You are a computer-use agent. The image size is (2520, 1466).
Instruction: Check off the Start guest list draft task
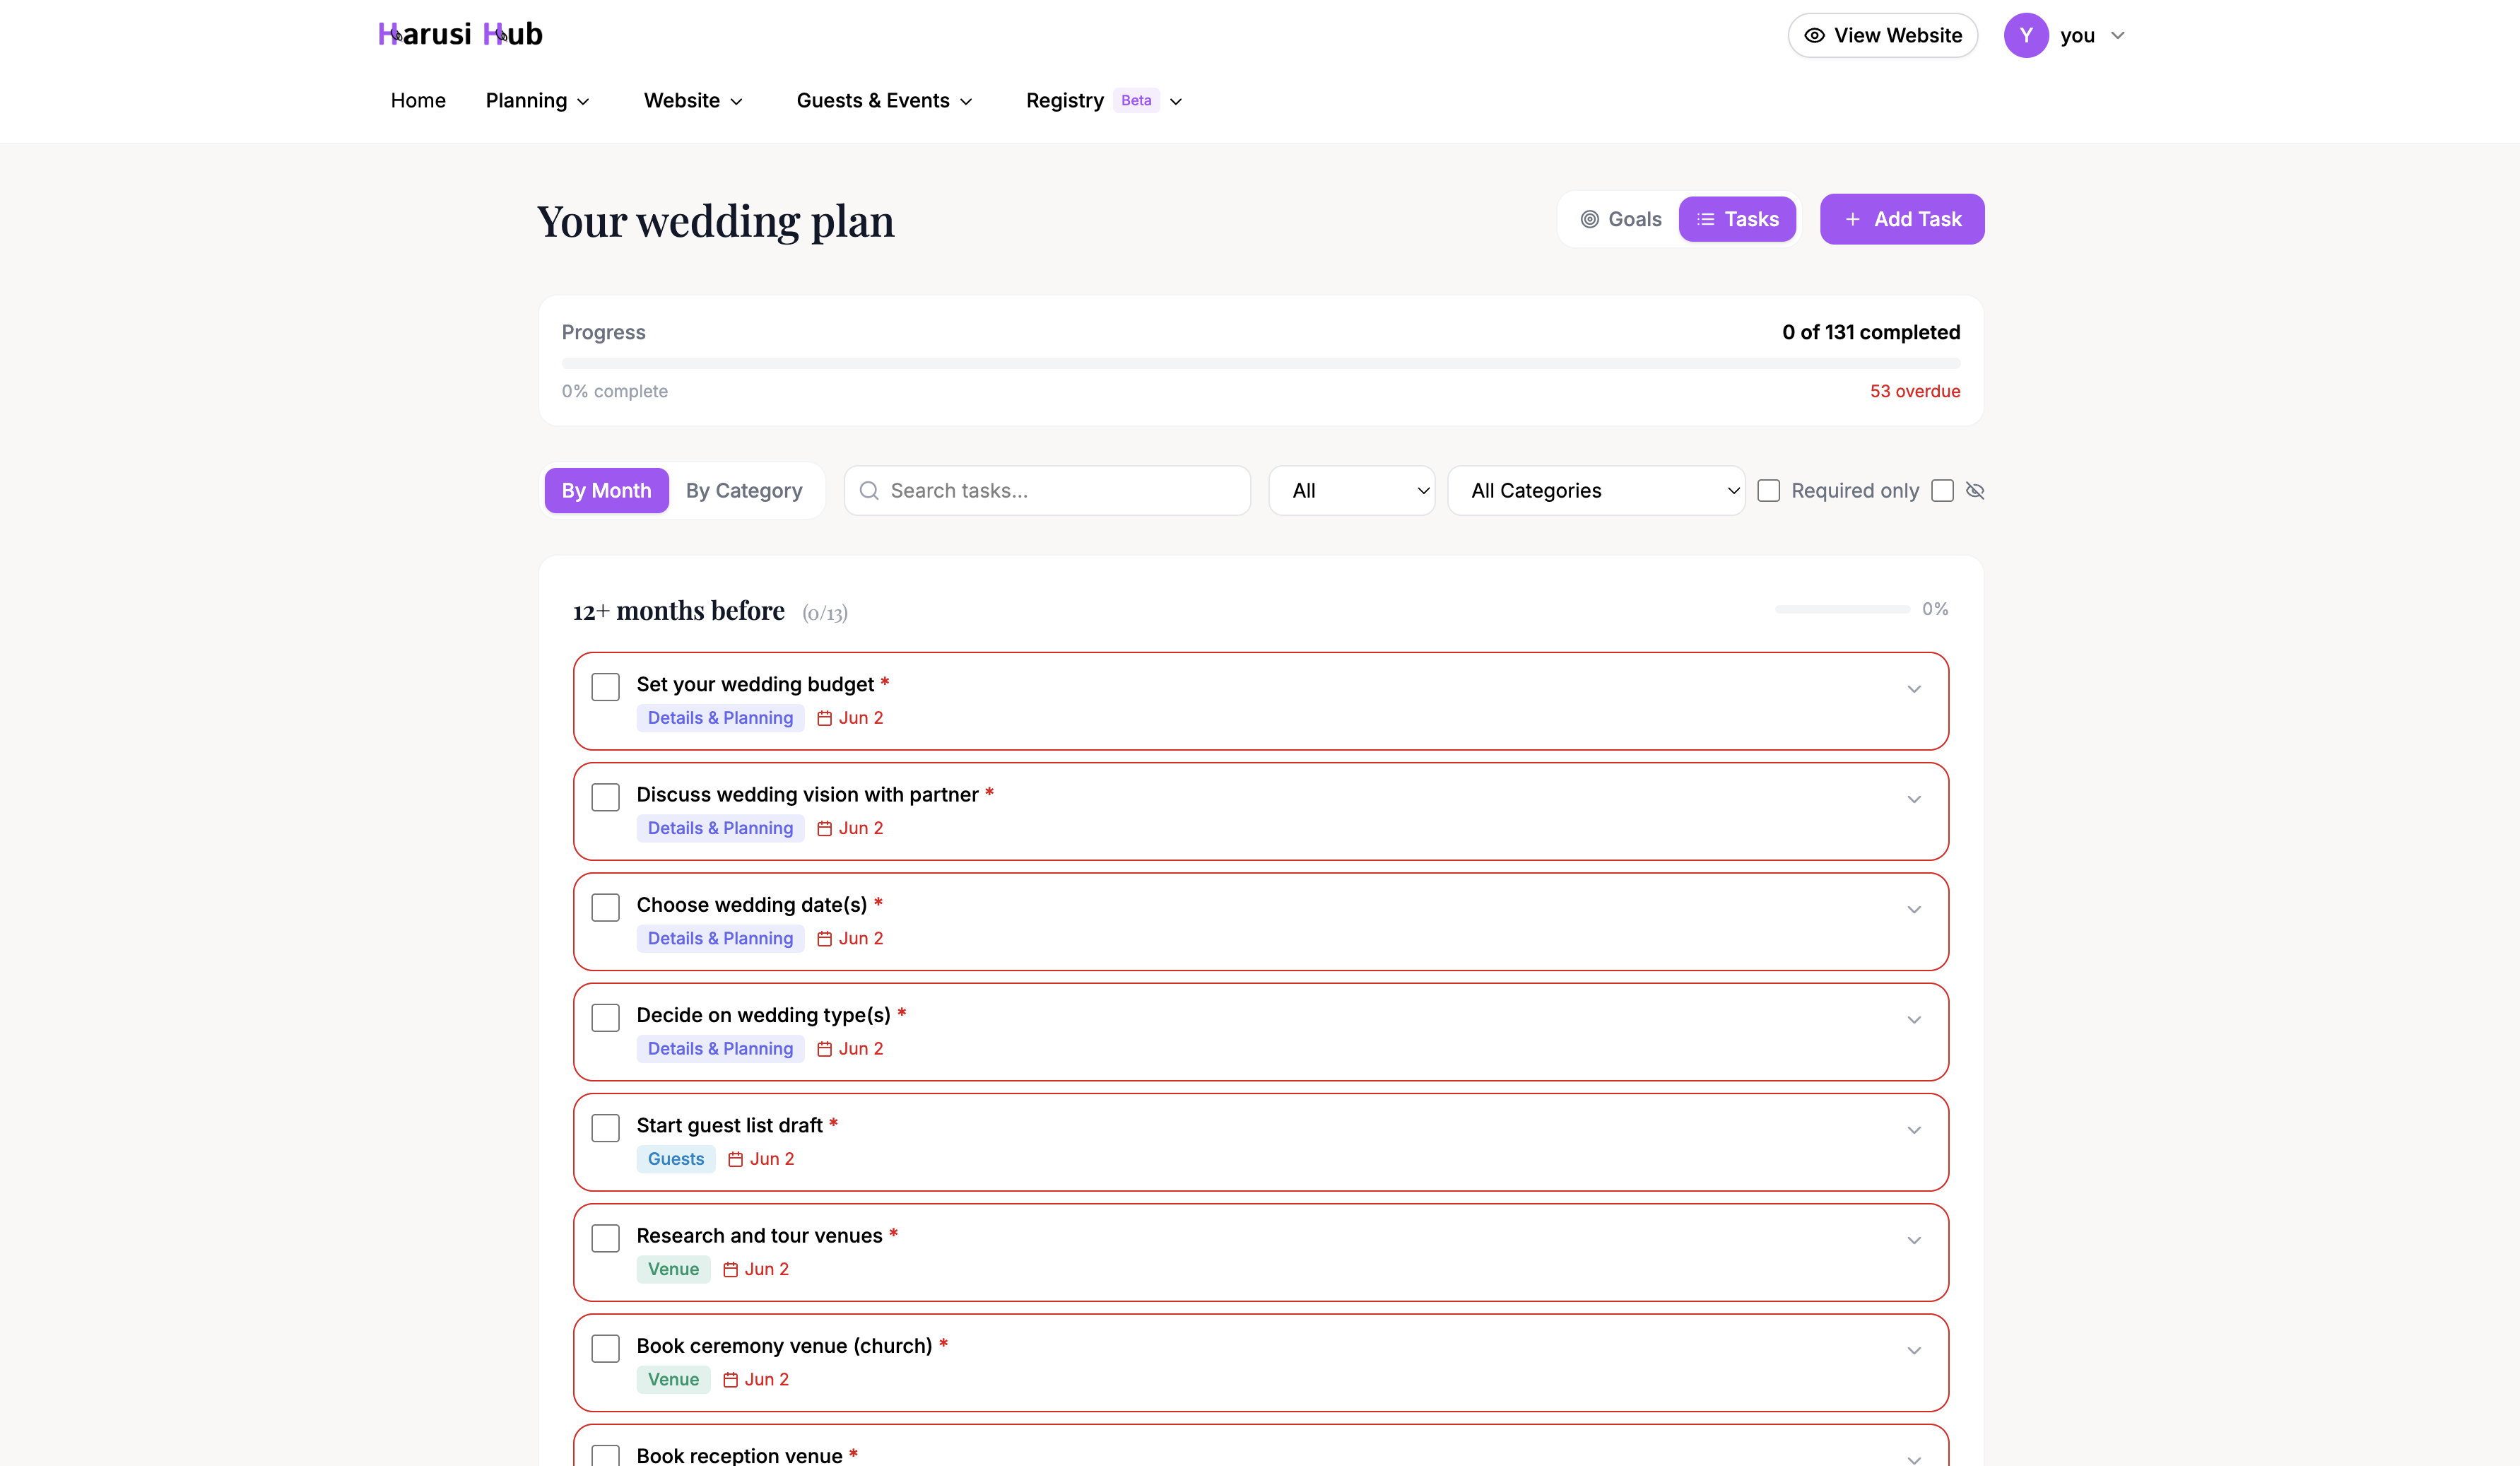605,1127
